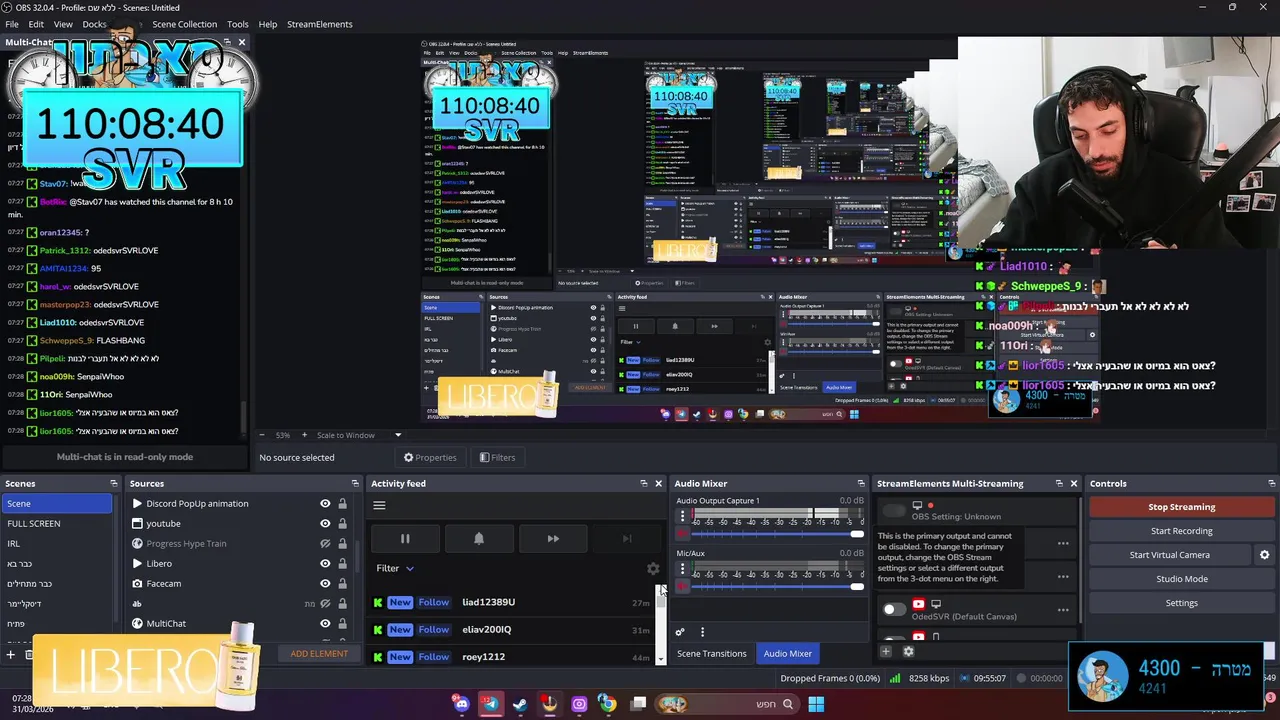Open advanced audio properties gears icon
1280x720 pixels.
(680, 632)
